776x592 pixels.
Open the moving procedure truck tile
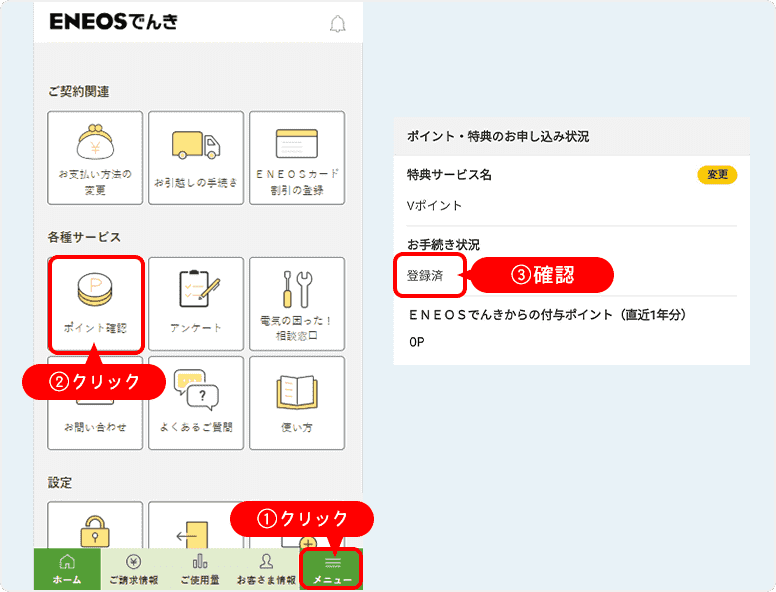[196, 157]
